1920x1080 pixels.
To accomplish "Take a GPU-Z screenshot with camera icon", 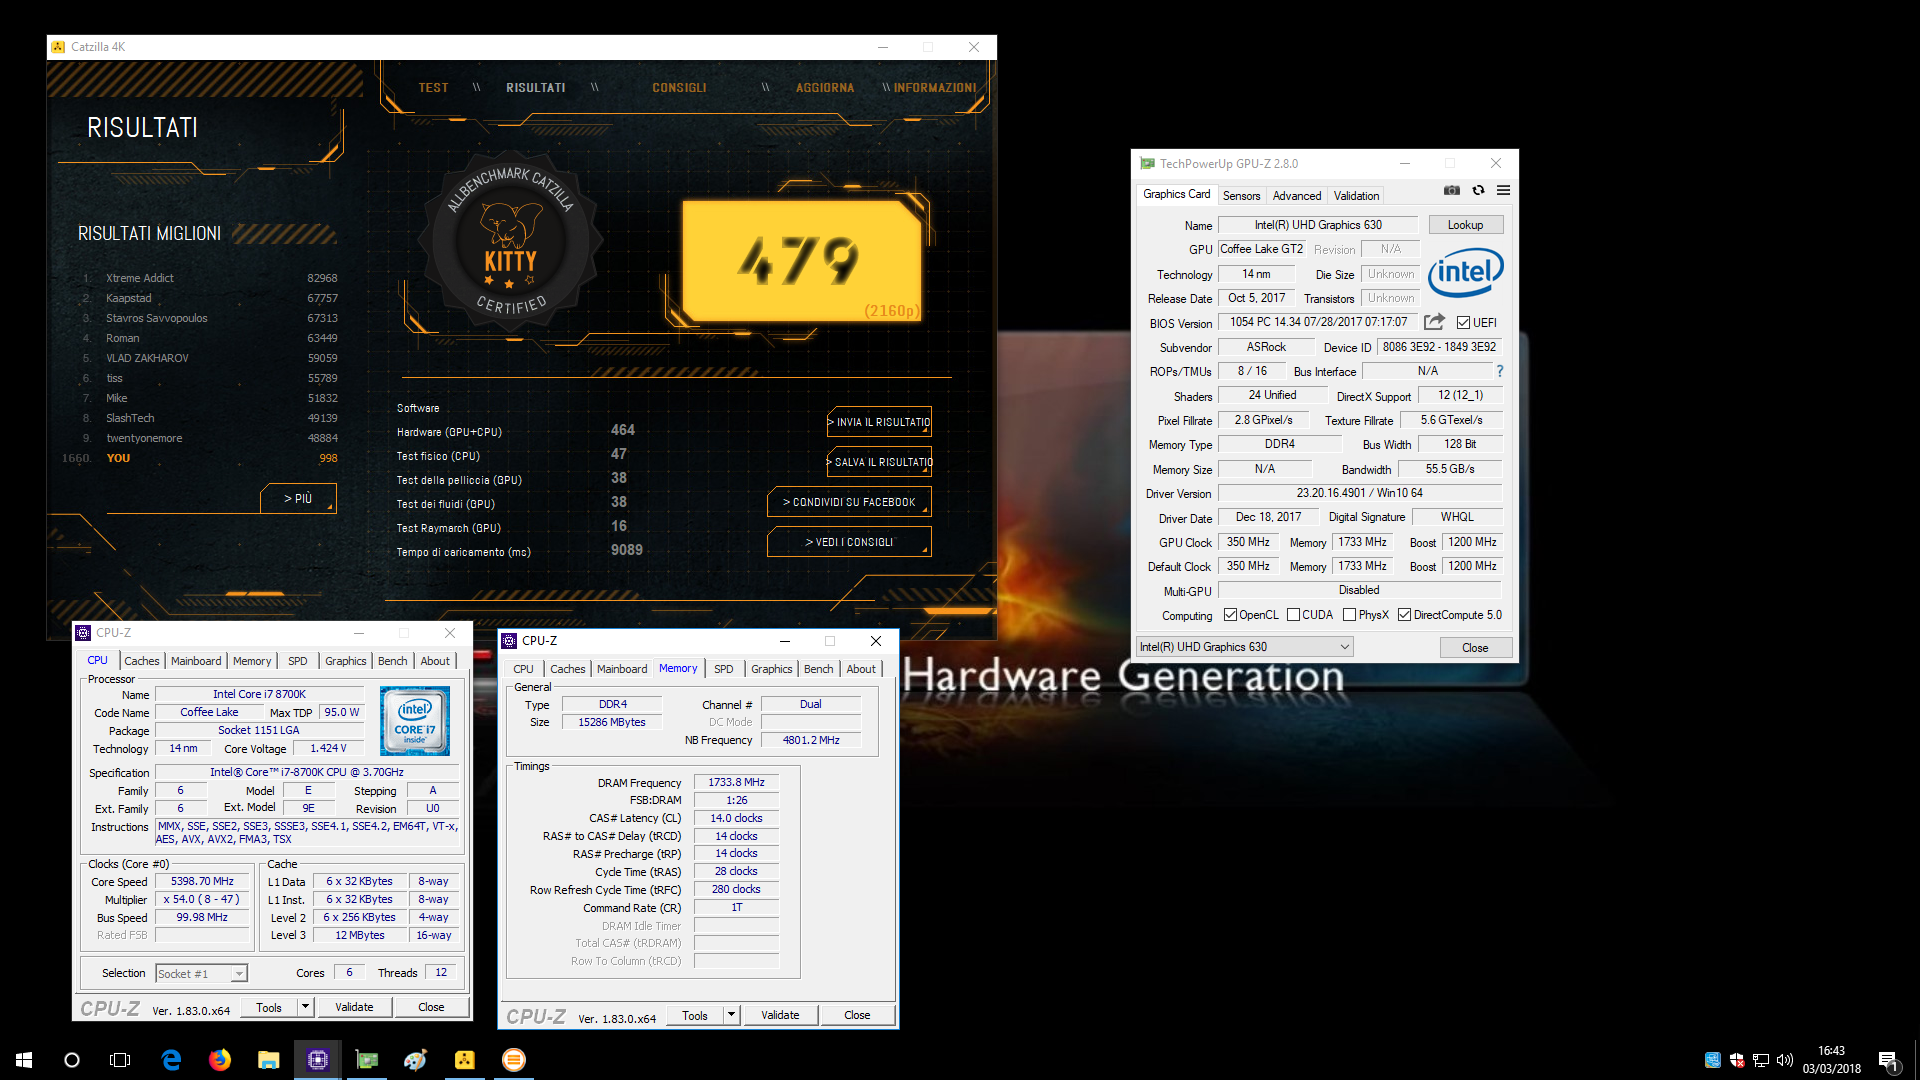I will [1452, 190].
